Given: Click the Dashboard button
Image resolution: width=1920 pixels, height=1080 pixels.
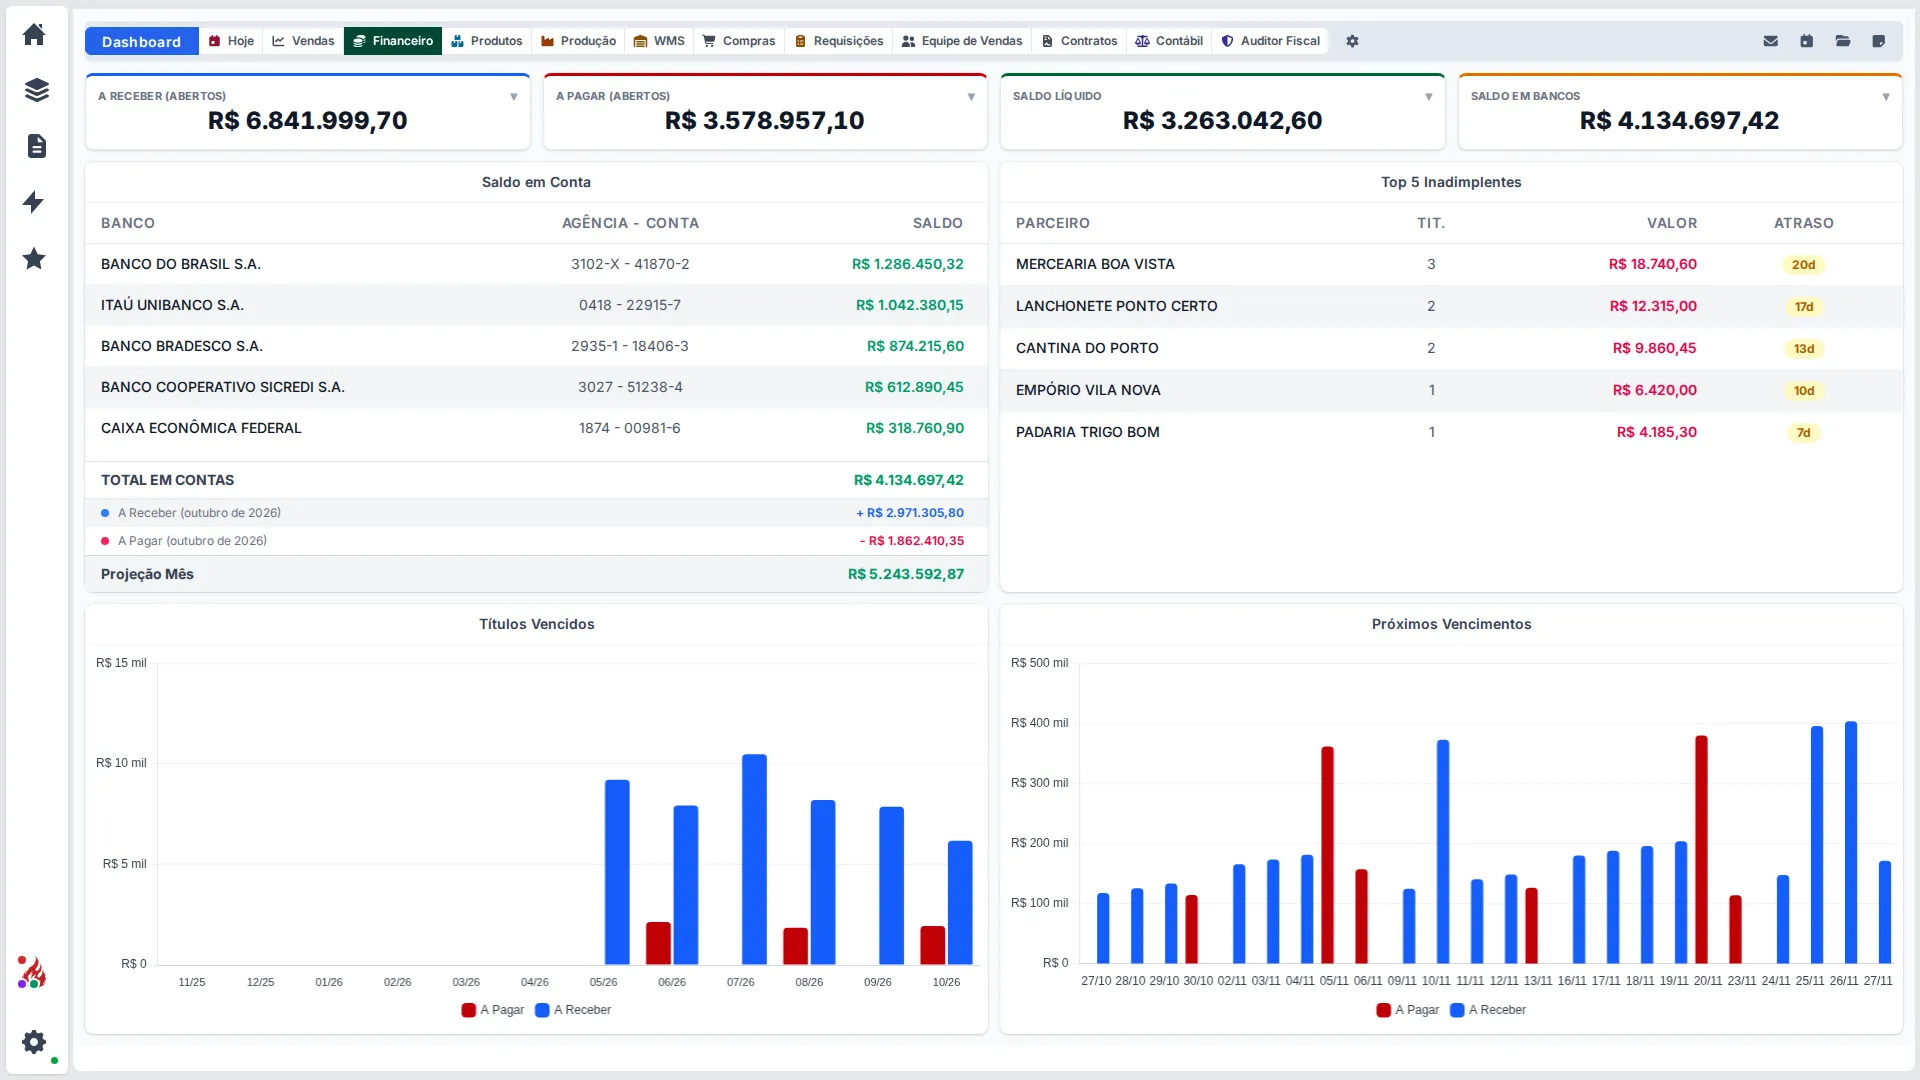Looking at the screenshot, I should 141,41.
